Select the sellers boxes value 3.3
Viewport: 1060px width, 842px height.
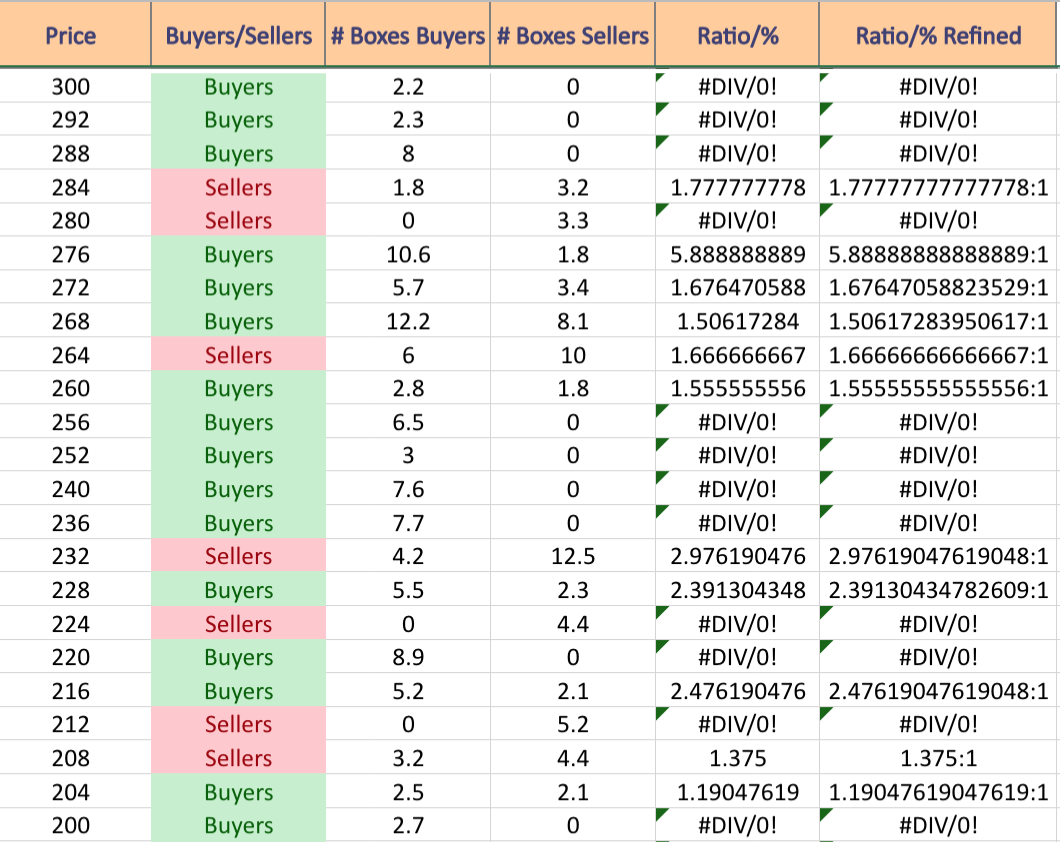click(x=573, y=220)
